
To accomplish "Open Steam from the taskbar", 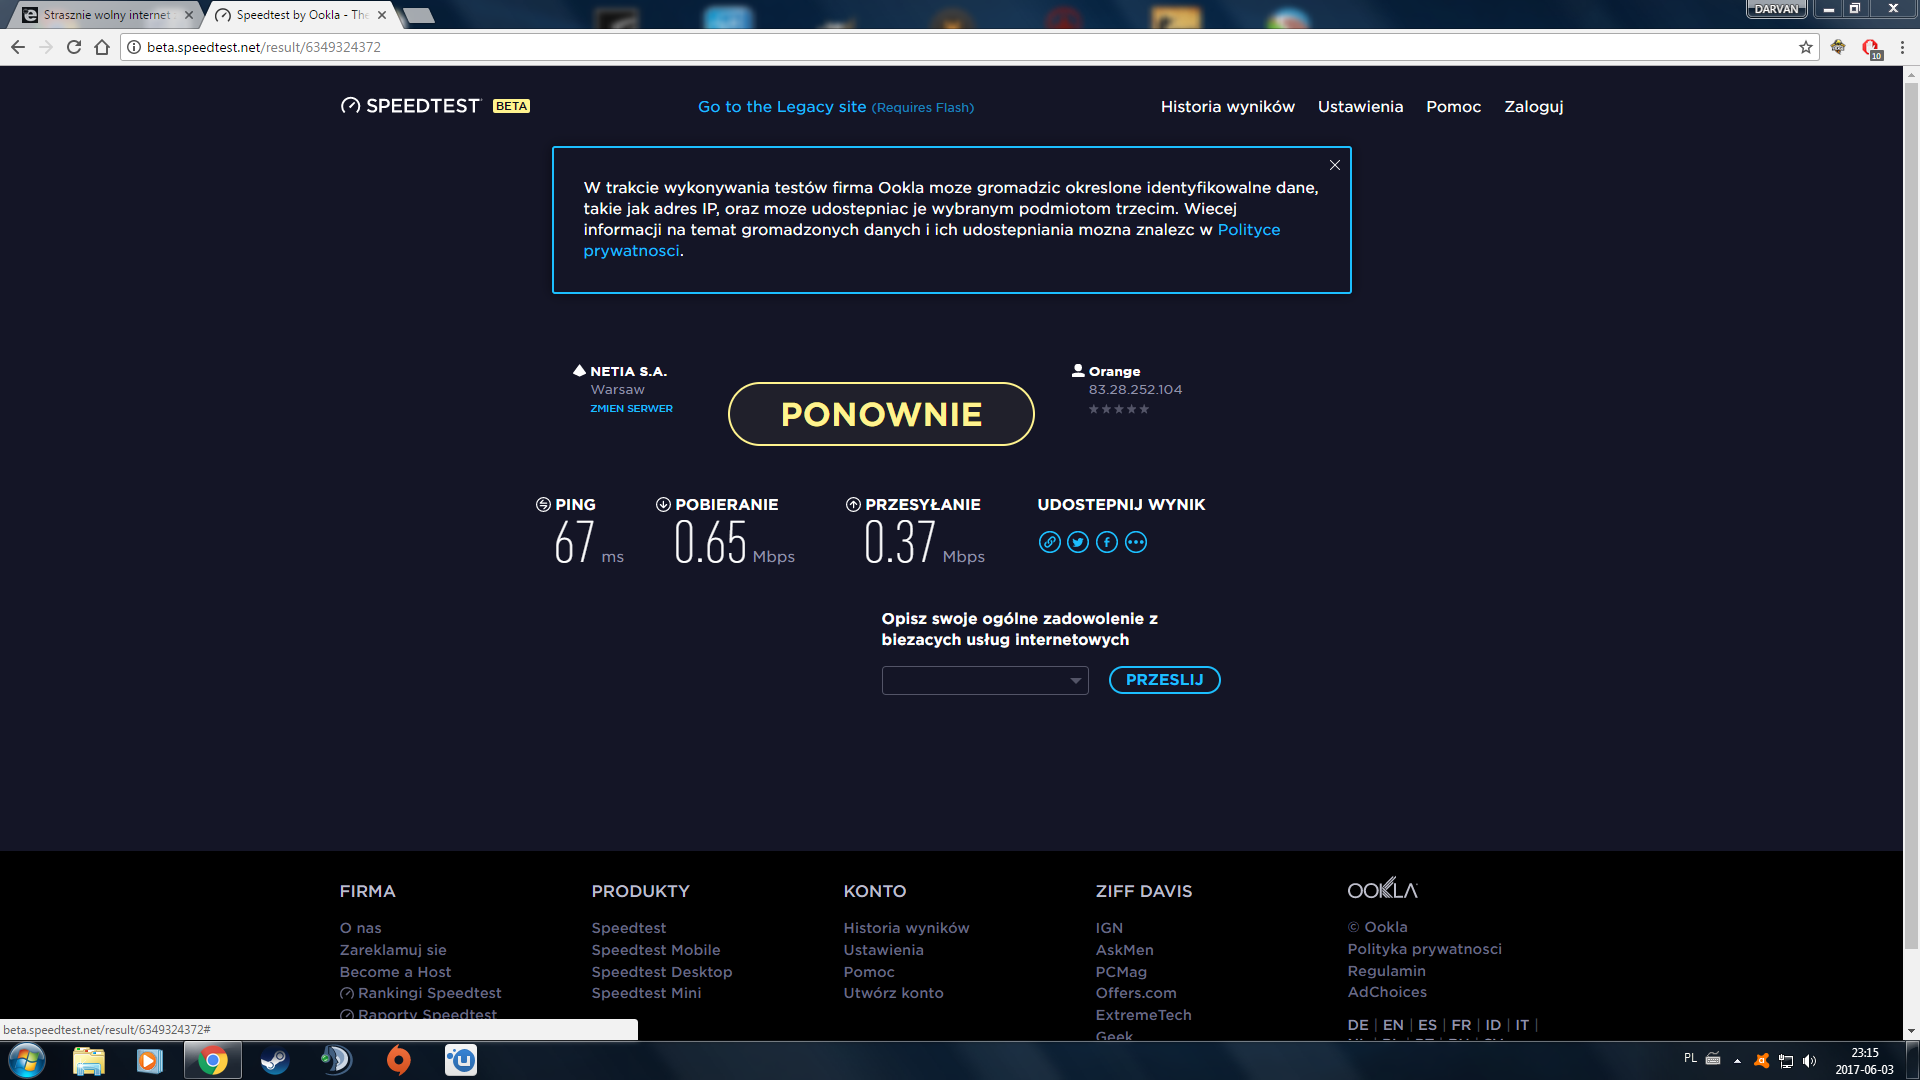I will point(274,1060).
